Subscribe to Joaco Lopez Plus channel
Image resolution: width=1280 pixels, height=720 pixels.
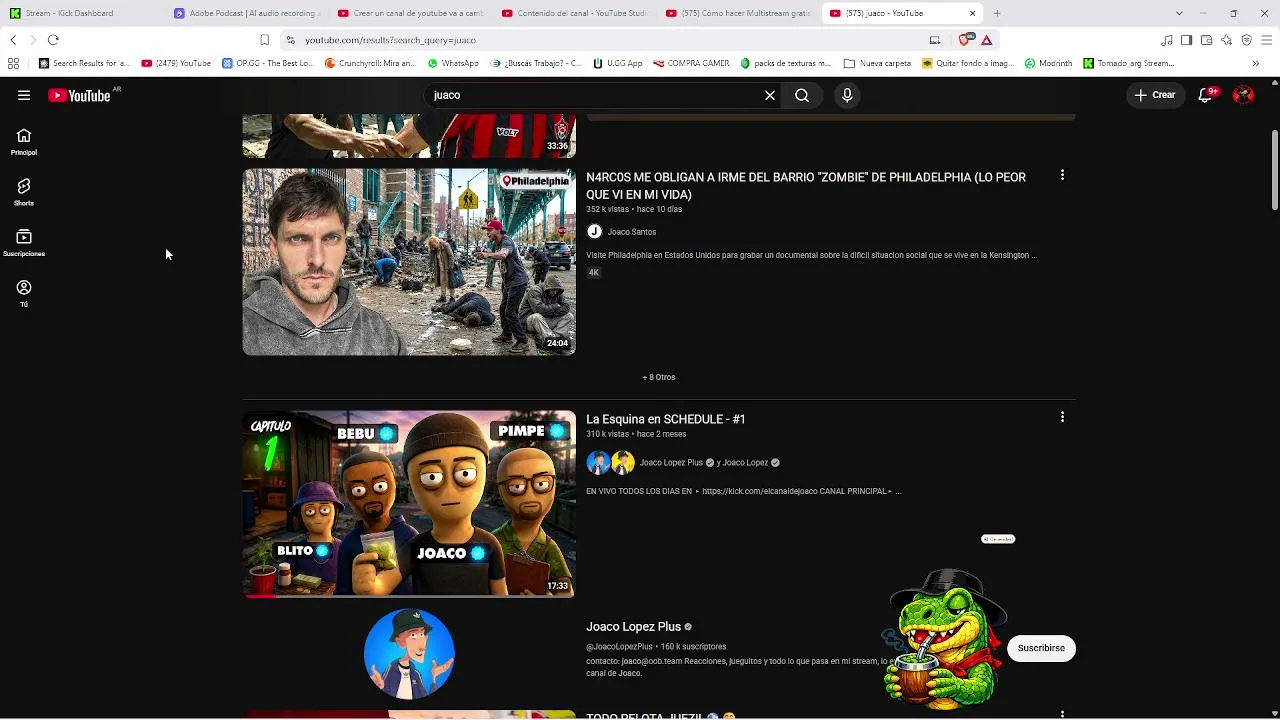point(1041,648)
